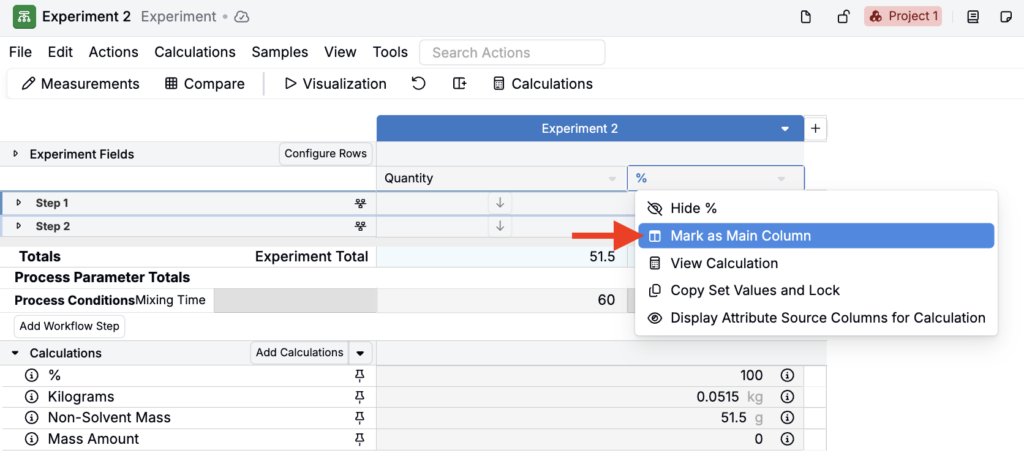1024x475 pixels.
Task: Click info icon right of 0 value
Action: pos(787,439)
